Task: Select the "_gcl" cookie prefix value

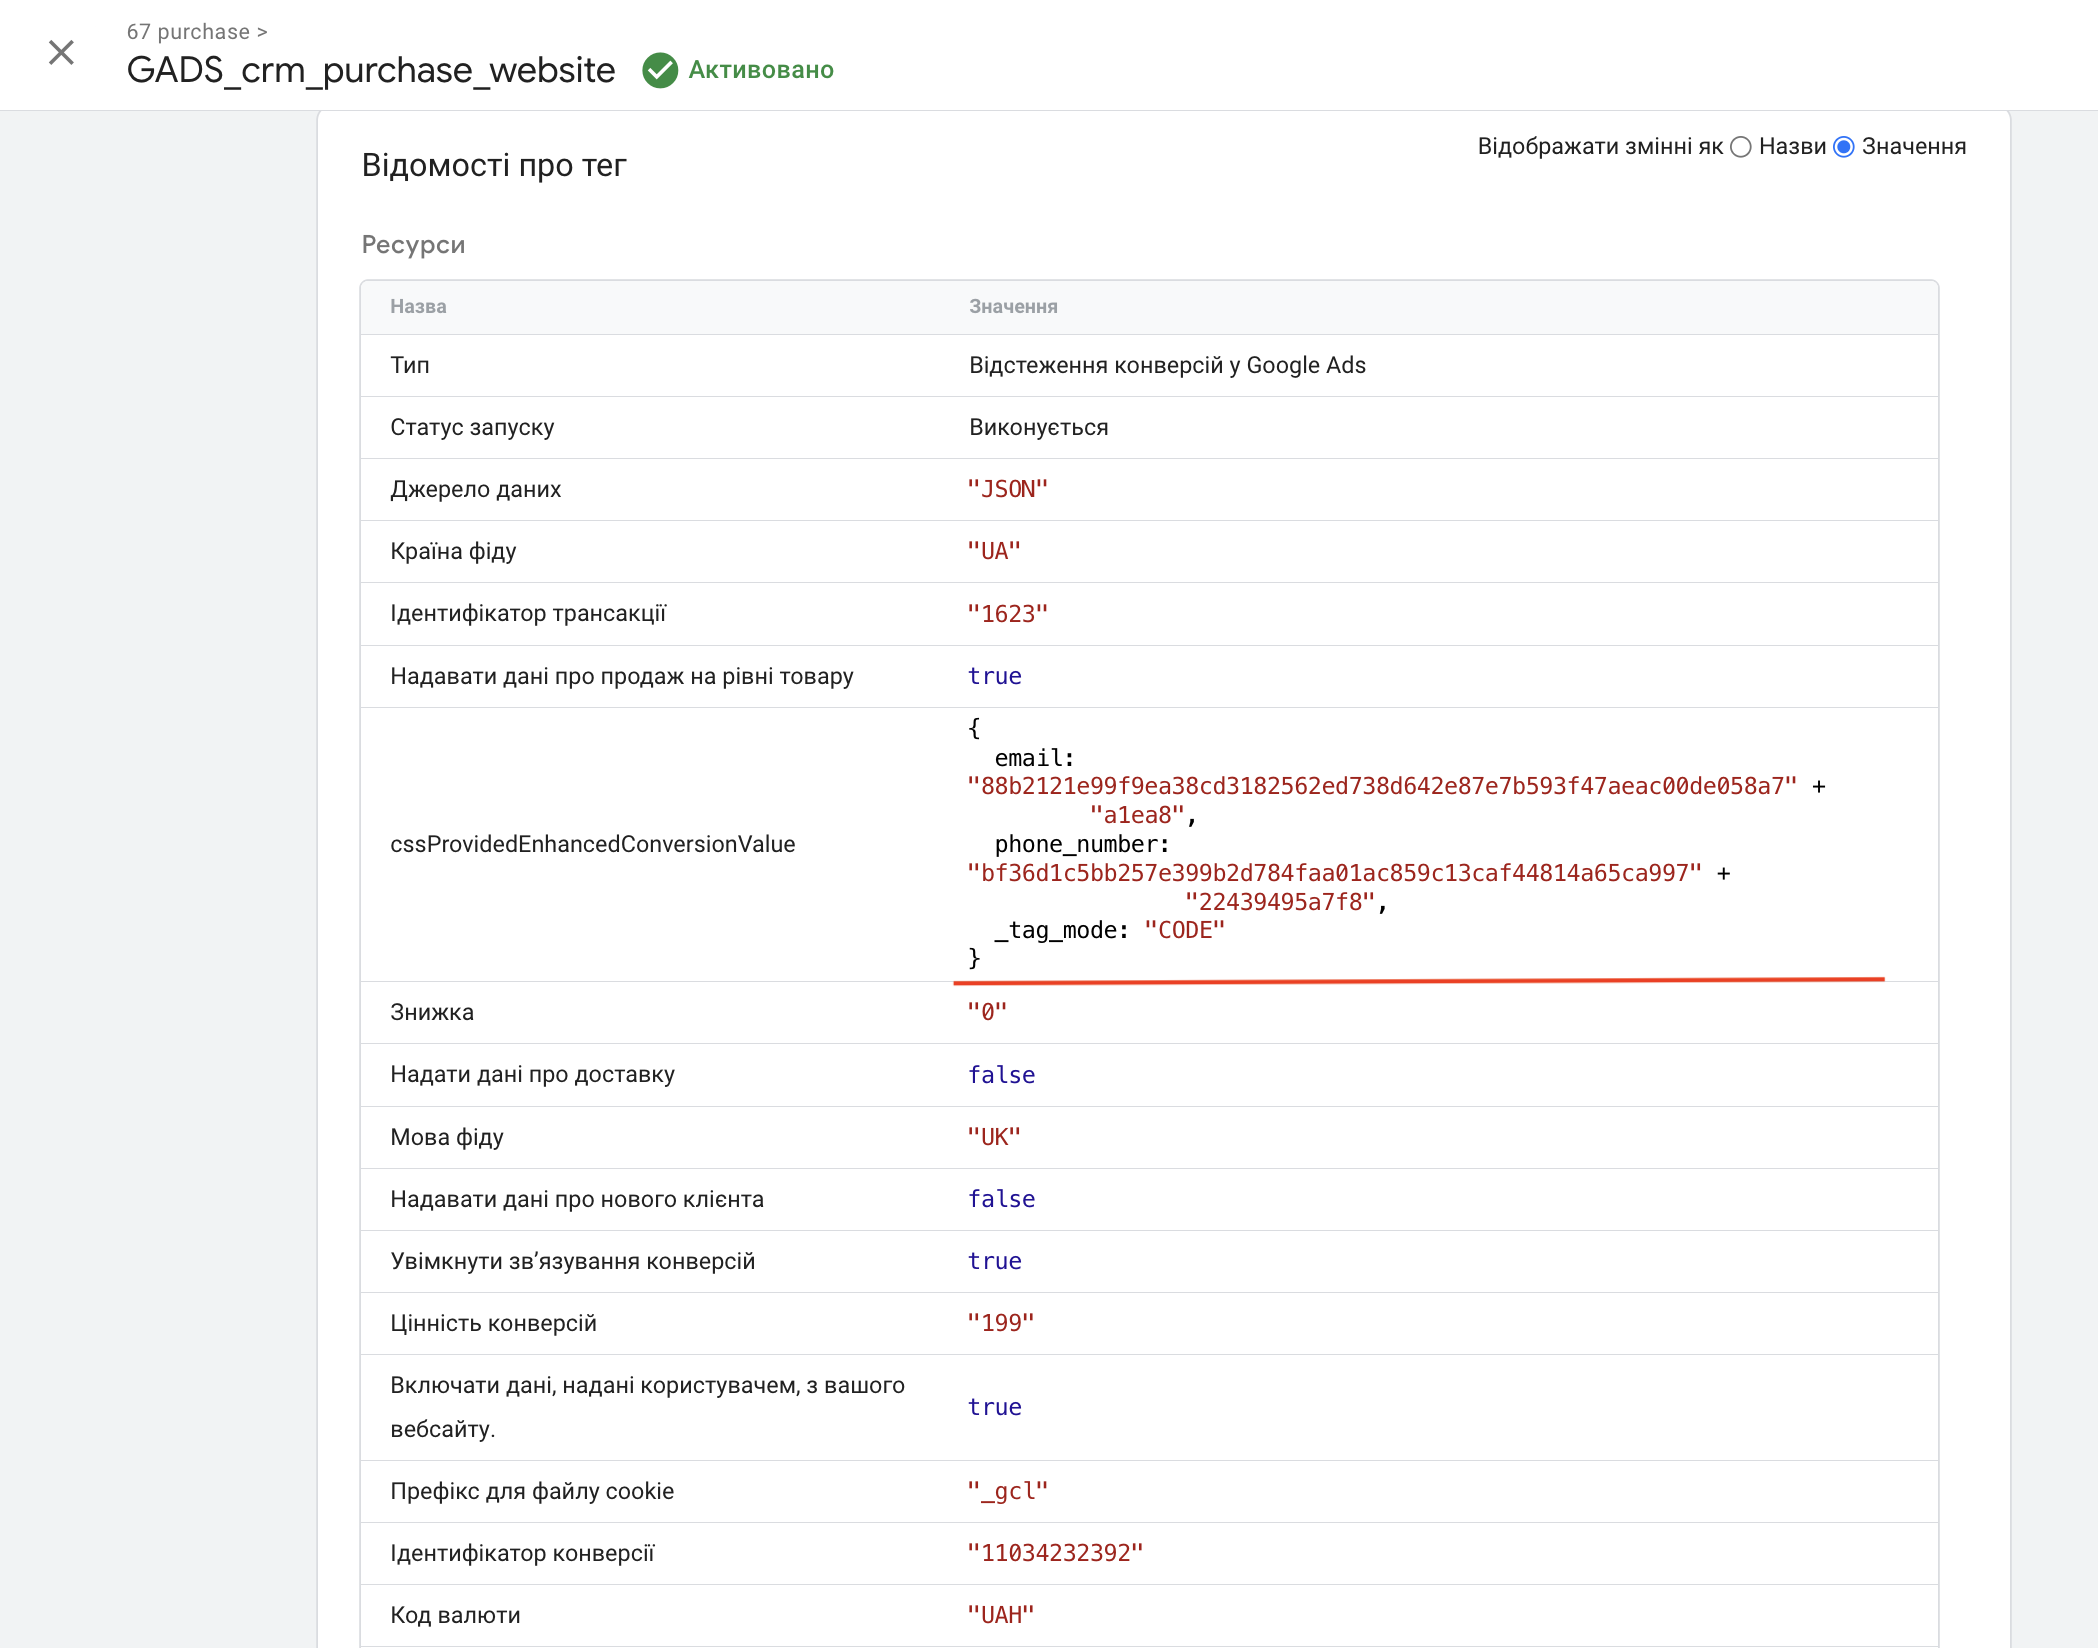Action: point(1007,1491)
